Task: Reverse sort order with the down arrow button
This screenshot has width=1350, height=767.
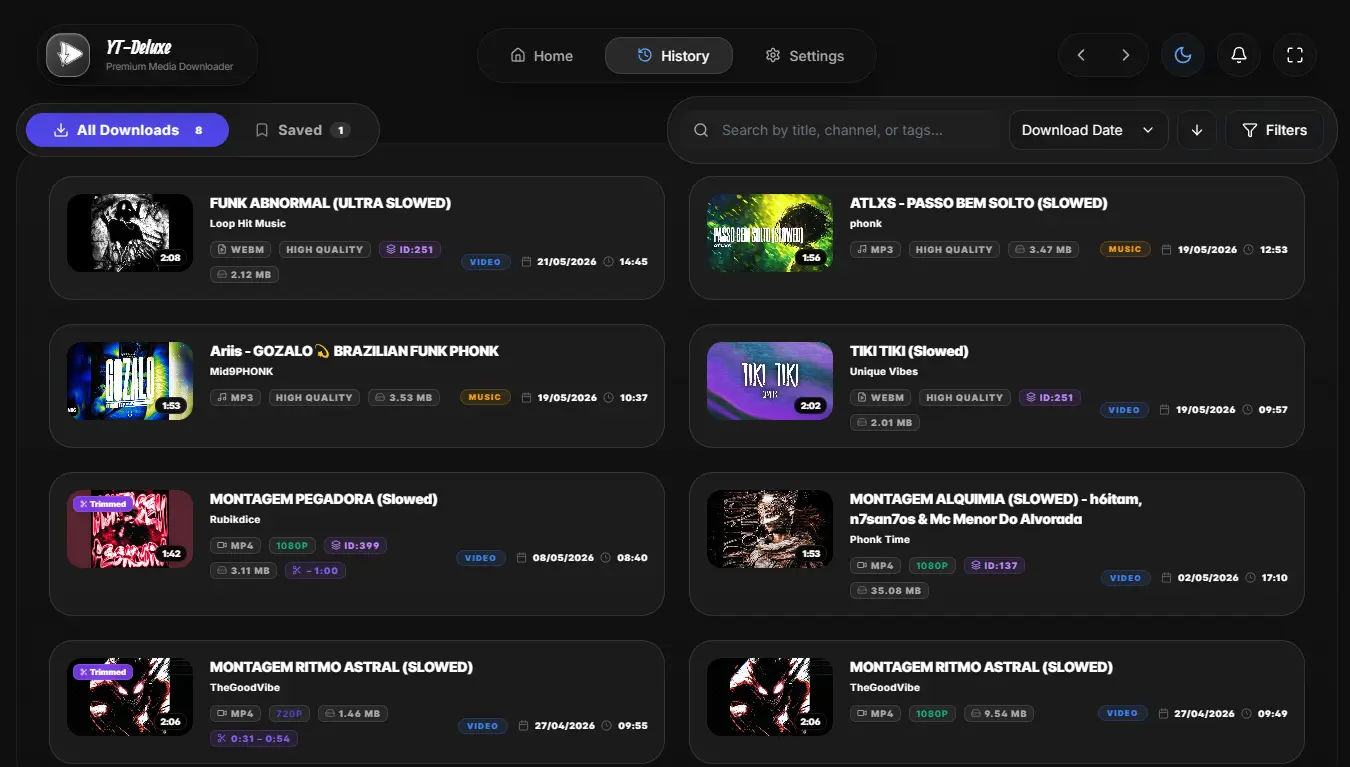Action: 1197,130
